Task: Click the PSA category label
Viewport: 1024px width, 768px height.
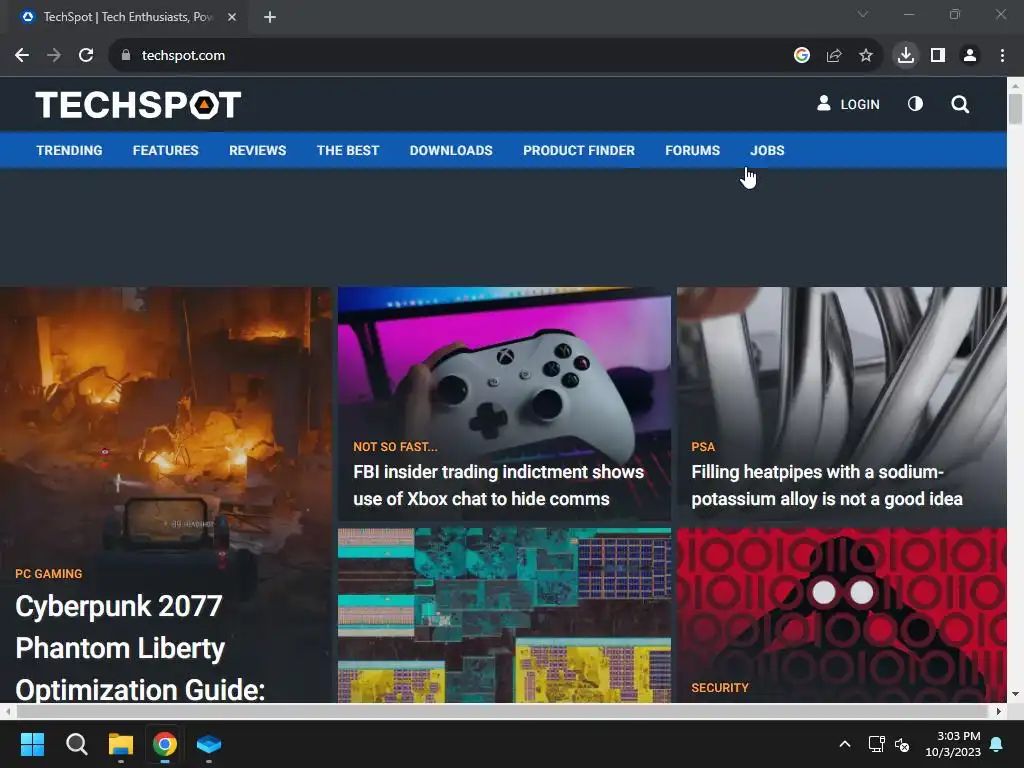Action: click(703, 447)
